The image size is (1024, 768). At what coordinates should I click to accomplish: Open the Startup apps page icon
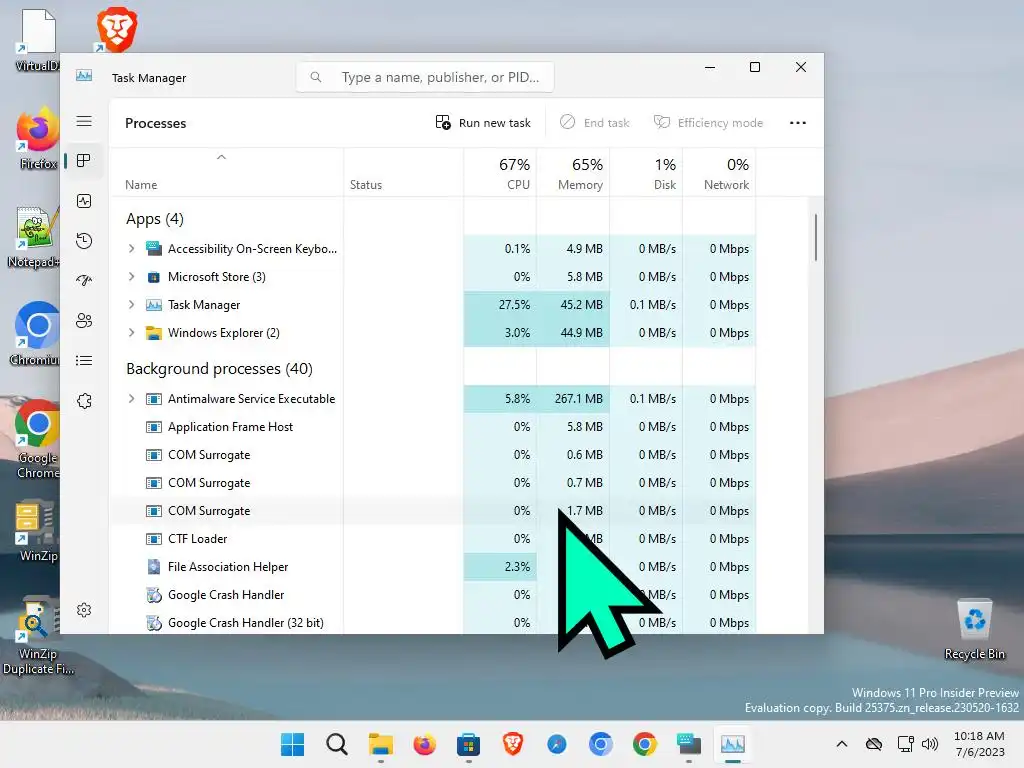tap(84, 281)
